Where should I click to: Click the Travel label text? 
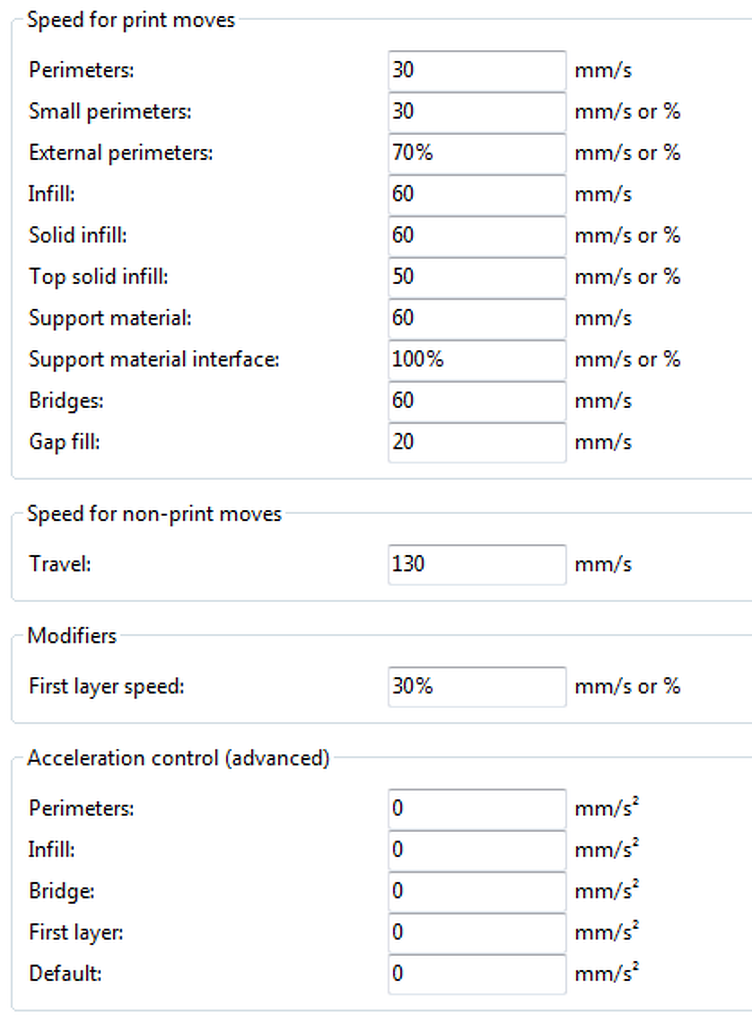60,564
